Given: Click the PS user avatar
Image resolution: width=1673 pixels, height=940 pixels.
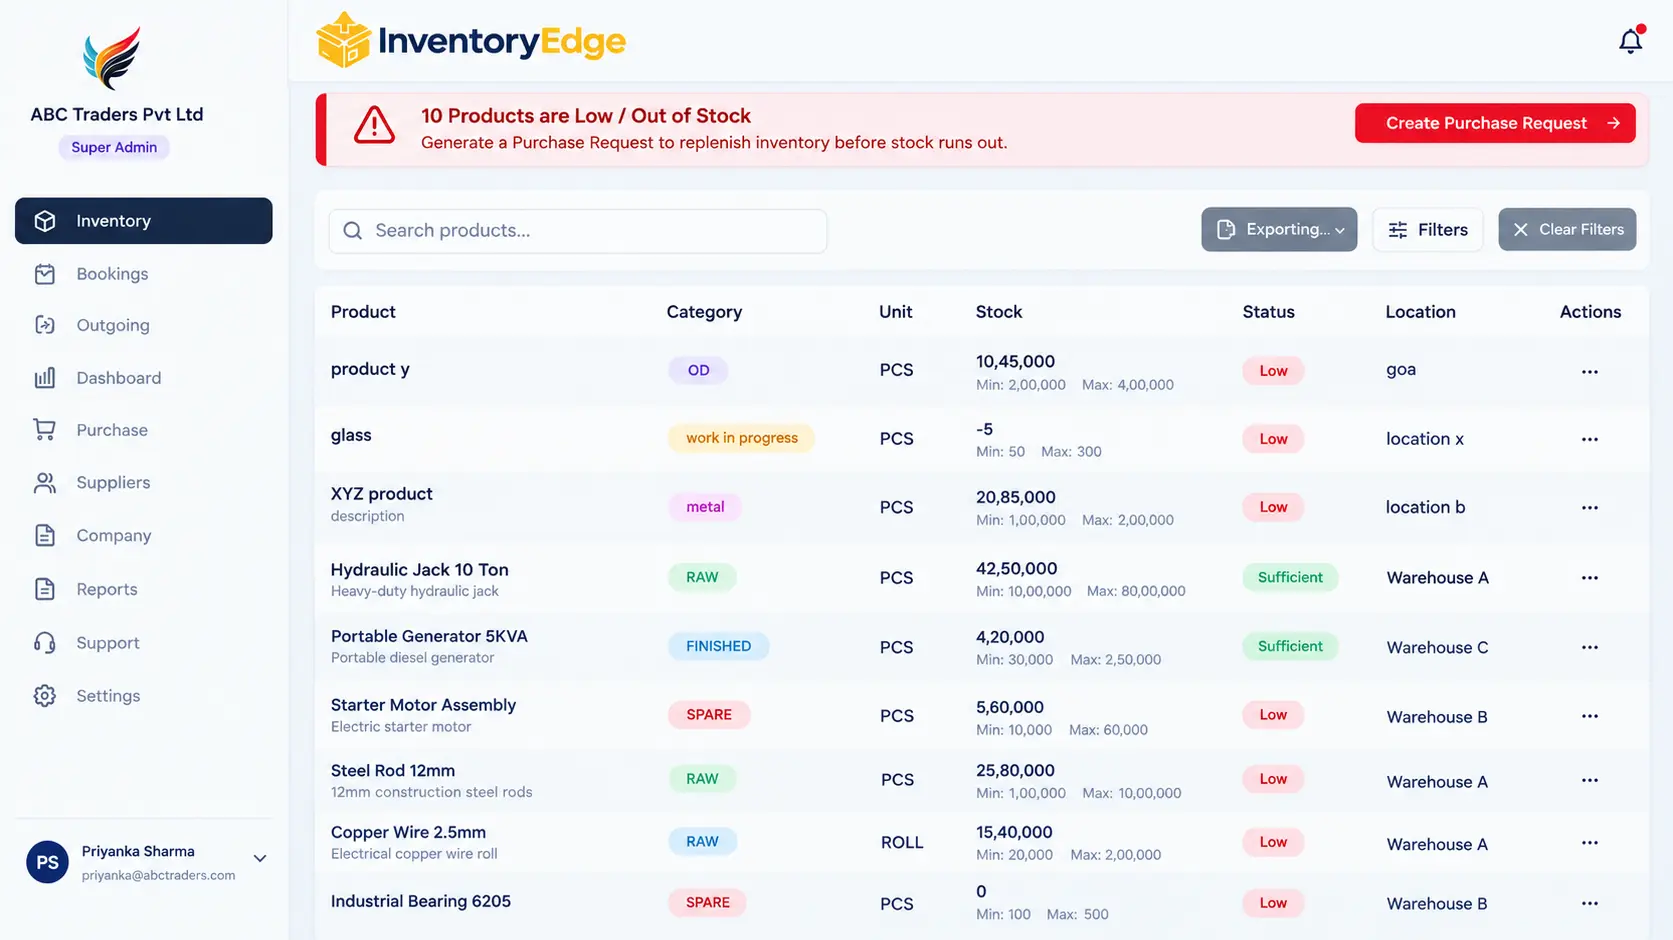Looking at the screenshot, I should pyautogui.click(x=47, y=862).
